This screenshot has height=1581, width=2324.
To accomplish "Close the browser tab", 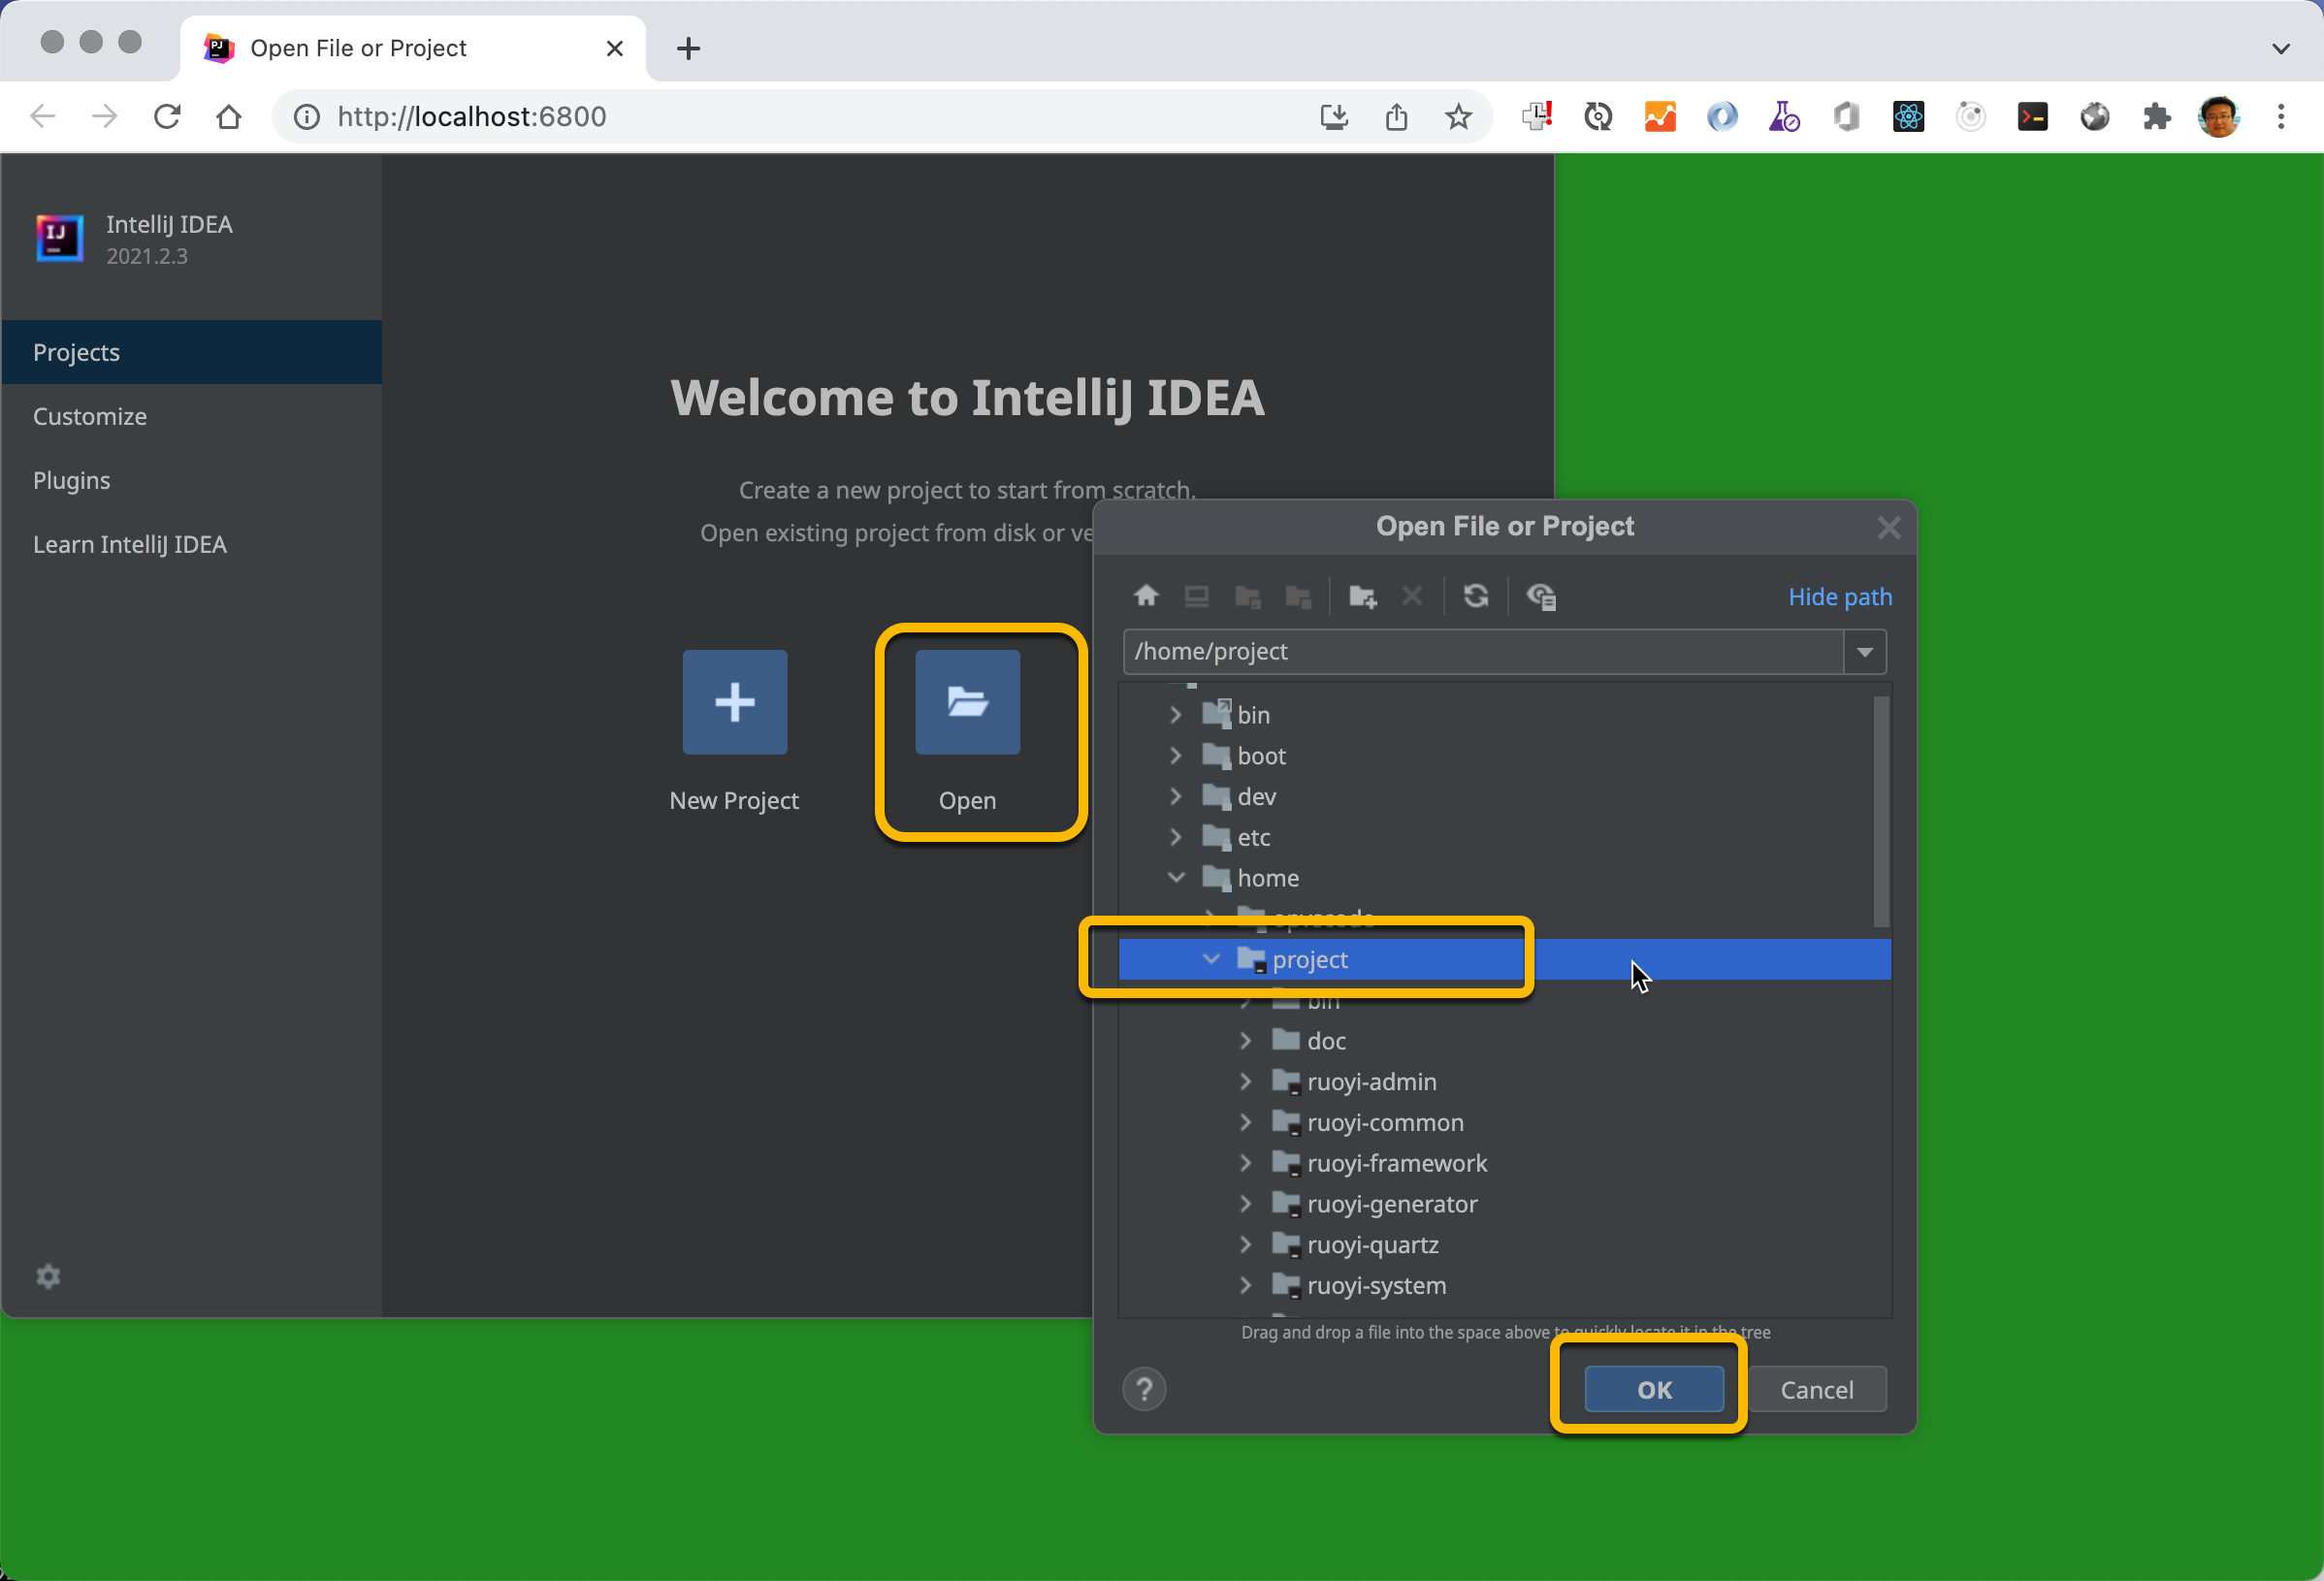I will tap(615, 48).
